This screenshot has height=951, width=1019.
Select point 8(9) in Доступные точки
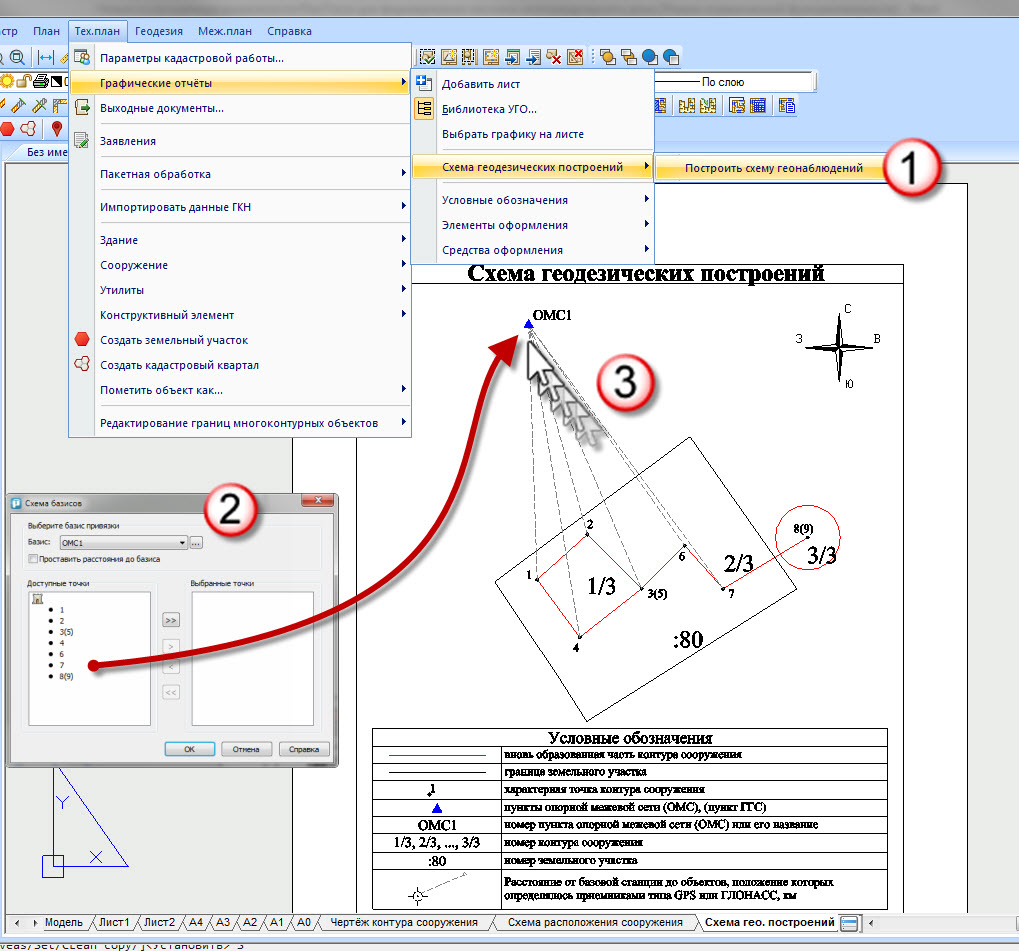(x=66, y=676)
